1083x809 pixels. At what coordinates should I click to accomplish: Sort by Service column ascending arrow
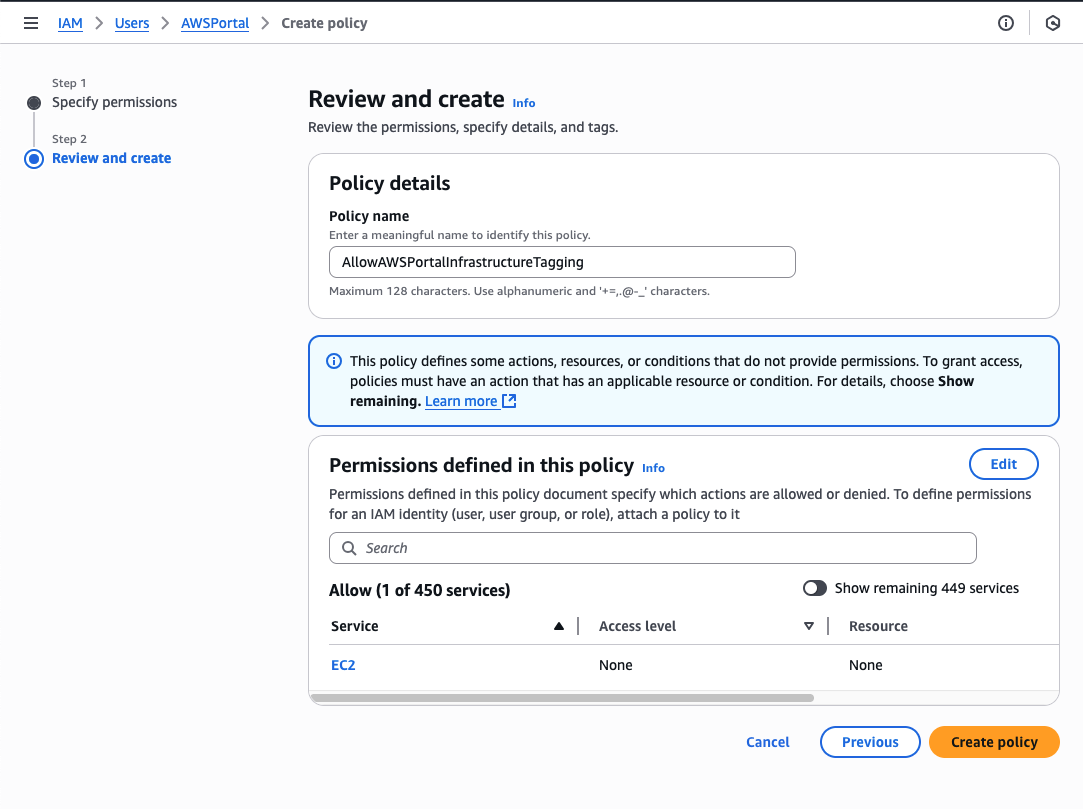[x=559, y=626]
